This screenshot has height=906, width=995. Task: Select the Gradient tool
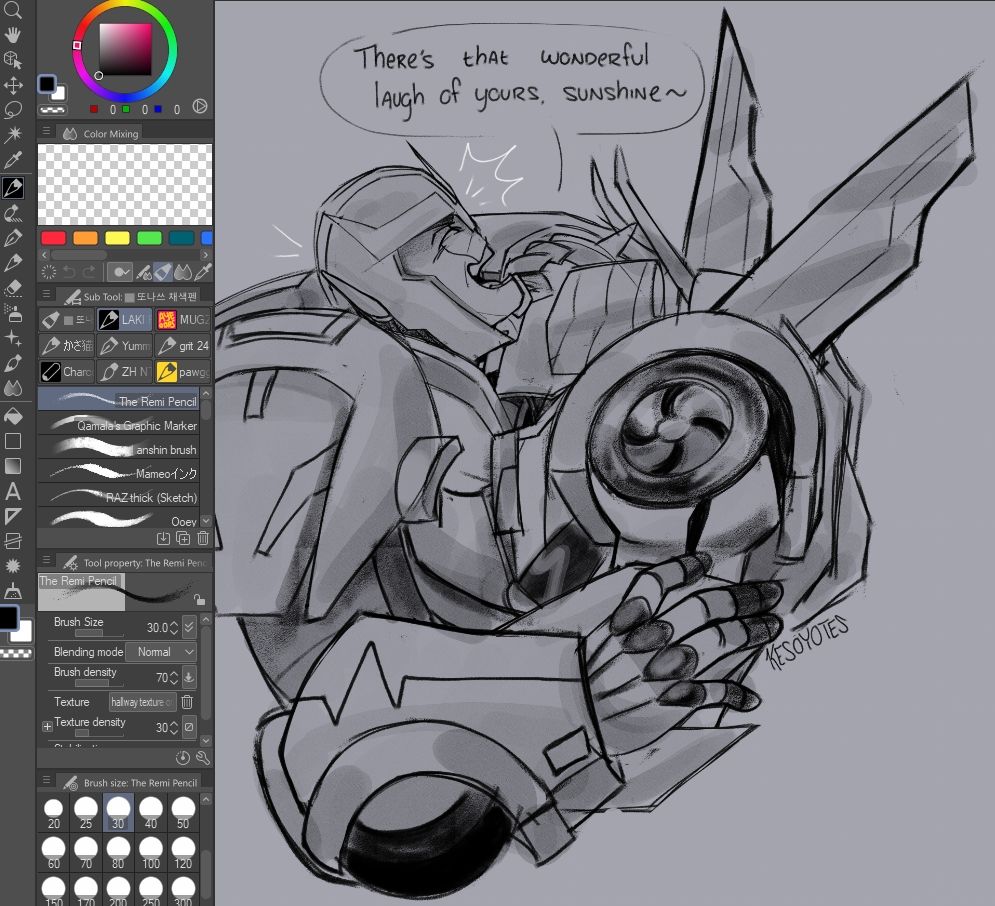pyautogui.click(x=13, y=466)
